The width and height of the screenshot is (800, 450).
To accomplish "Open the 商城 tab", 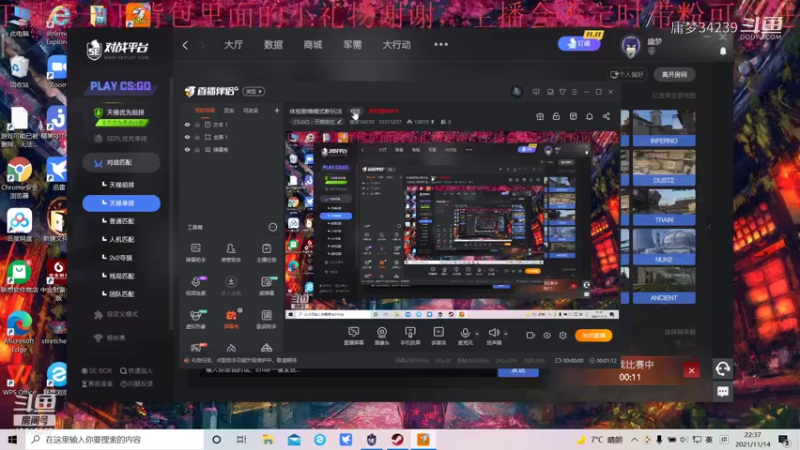I will click(313, 45).
